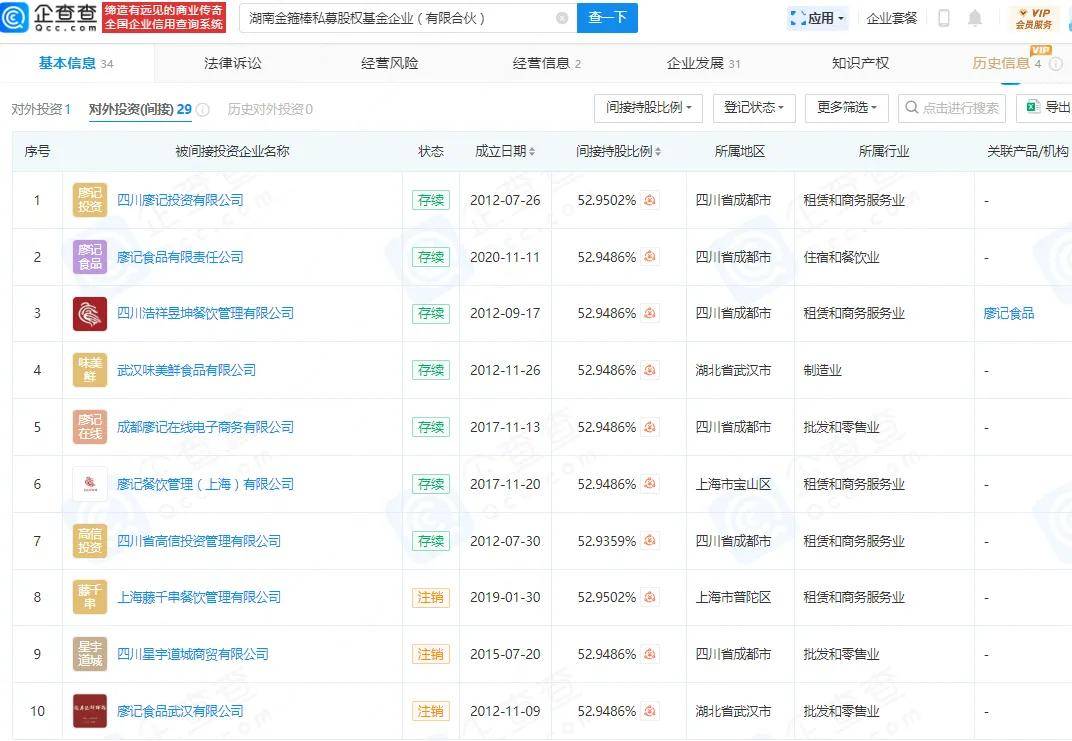Viewport: 1072px width, 741px height.
Task: Open equity chain icon for 四川省高信投资管理 row
Action: 649,541
